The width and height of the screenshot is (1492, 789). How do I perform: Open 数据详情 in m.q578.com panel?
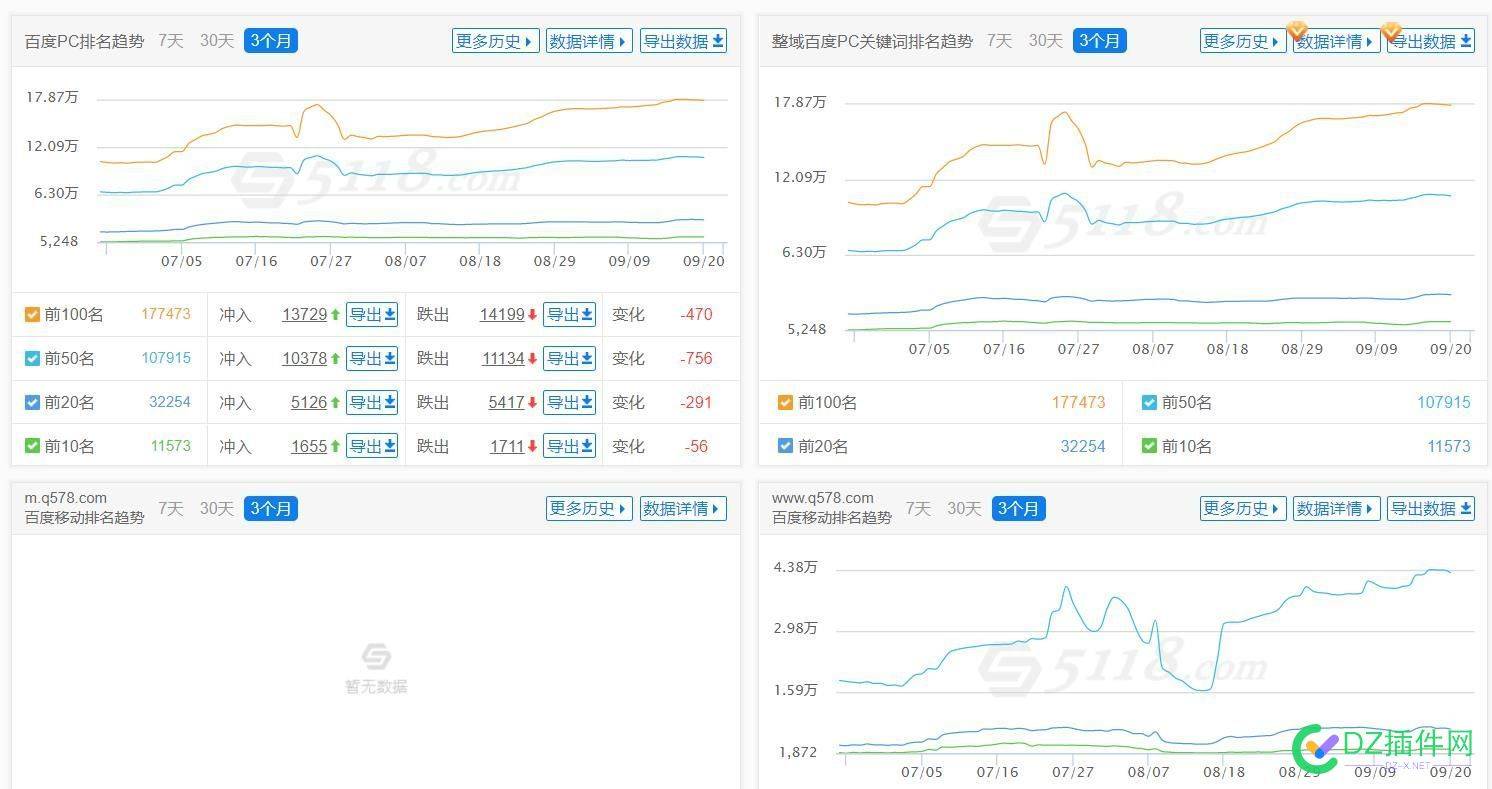683,508
